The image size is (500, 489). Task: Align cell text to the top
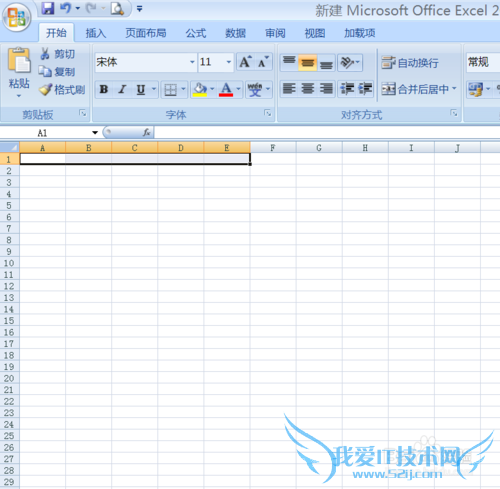point(289,62)
